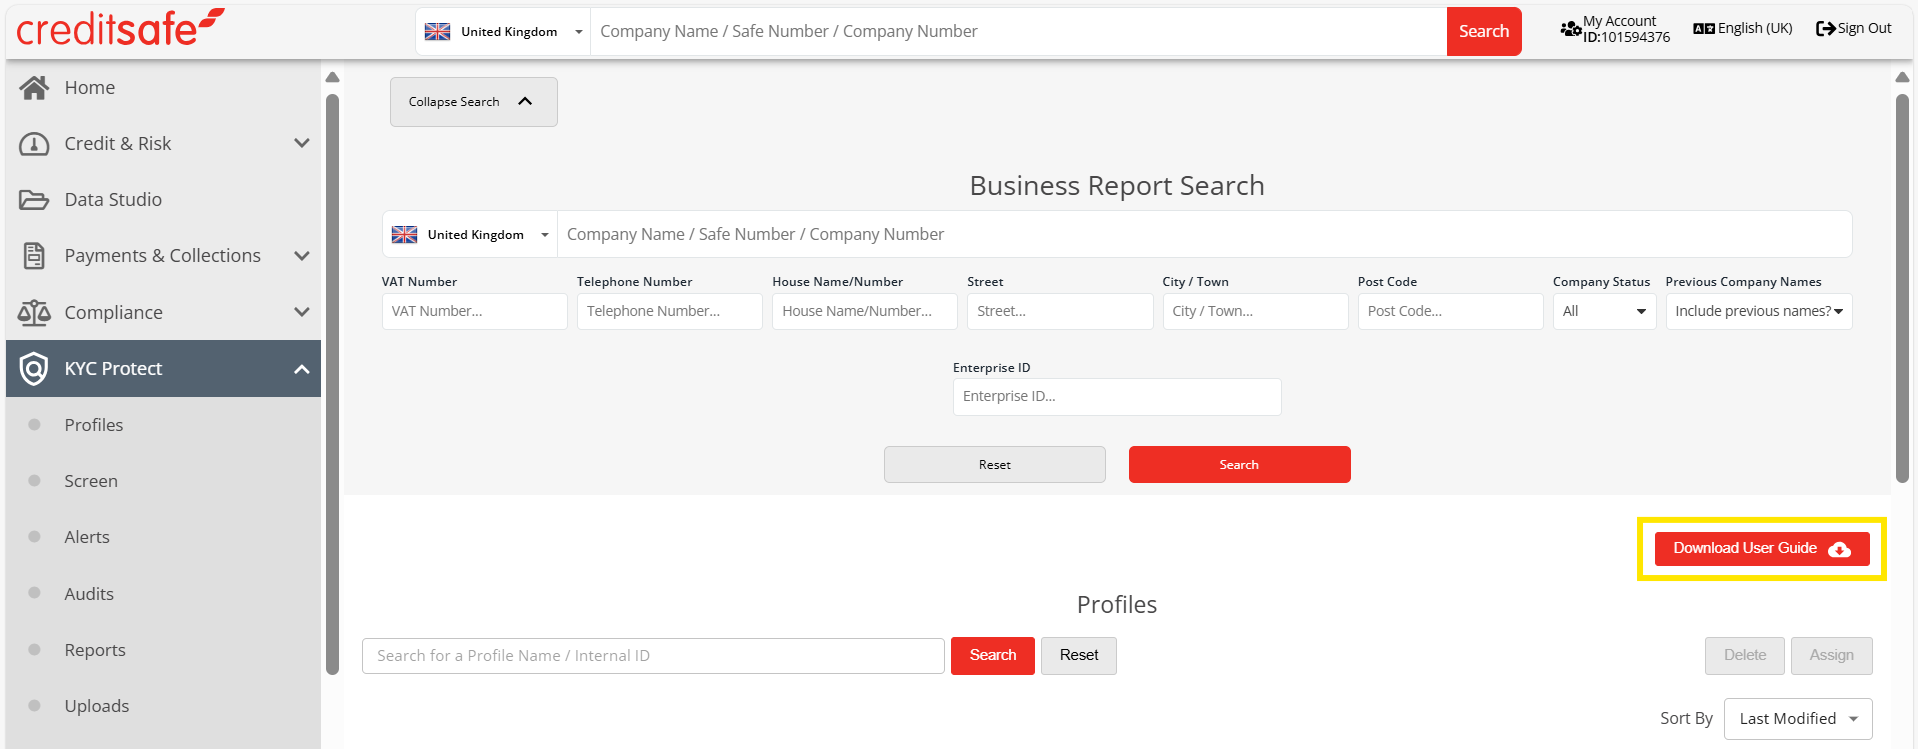Click the Post Code field
1918x749 pixels.
[x=1450, y=312]
